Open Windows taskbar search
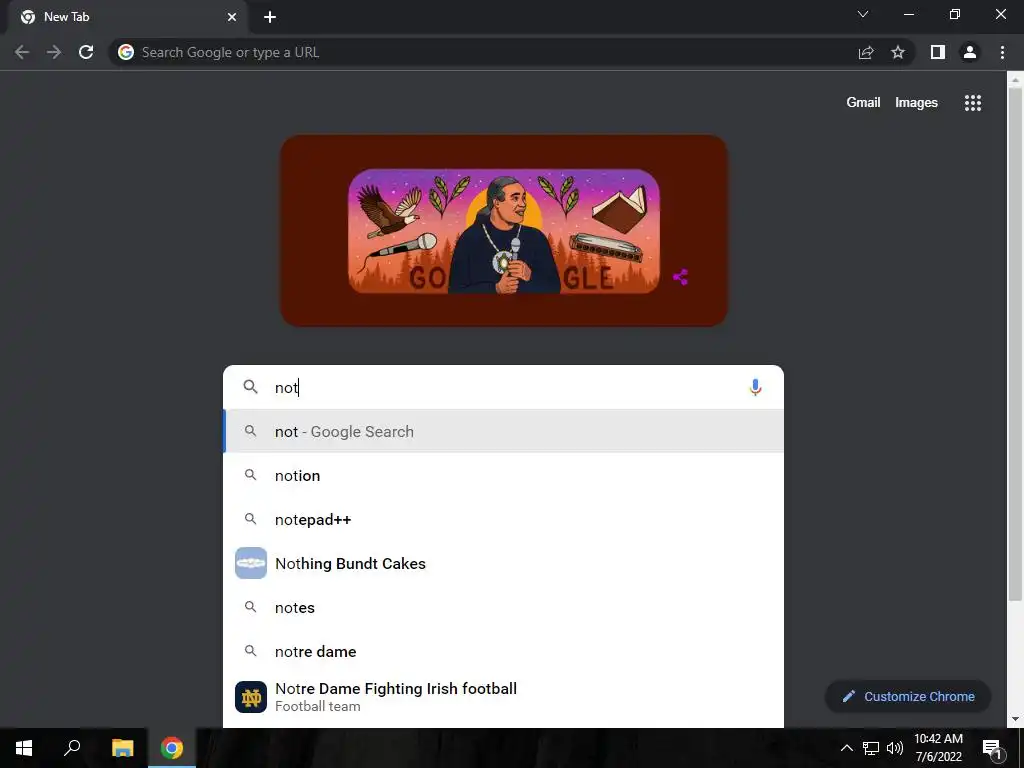 pyautogui.click(x=72, y=748)
